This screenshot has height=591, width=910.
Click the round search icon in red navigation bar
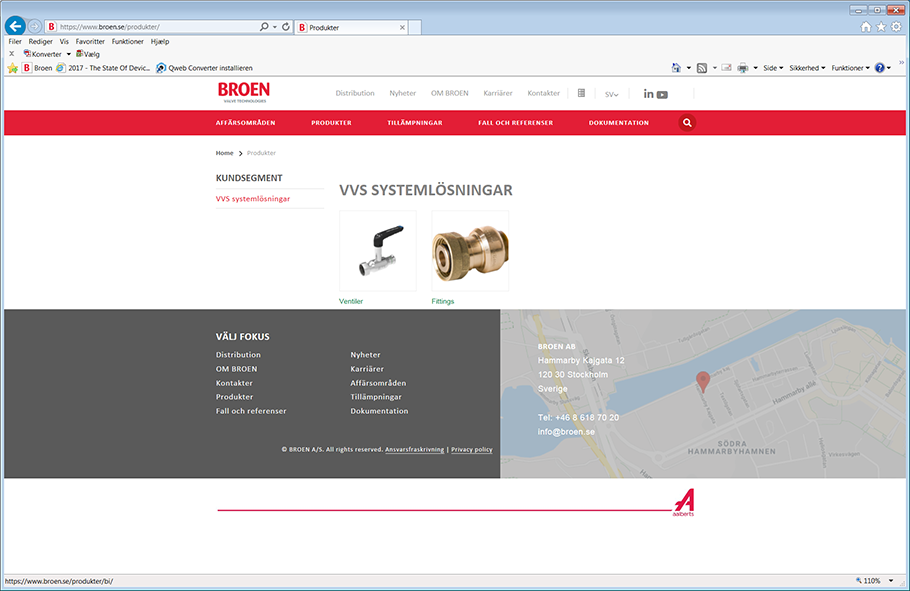687,122
